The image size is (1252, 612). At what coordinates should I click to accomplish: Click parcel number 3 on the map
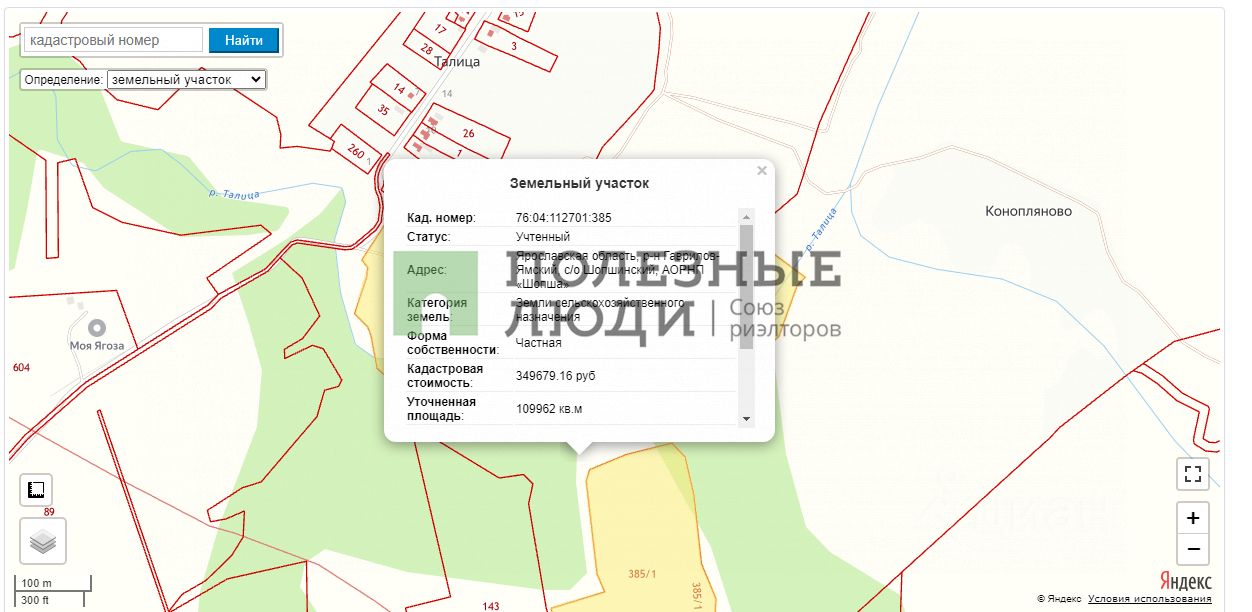pyautogui.click(x=514, y=46)
